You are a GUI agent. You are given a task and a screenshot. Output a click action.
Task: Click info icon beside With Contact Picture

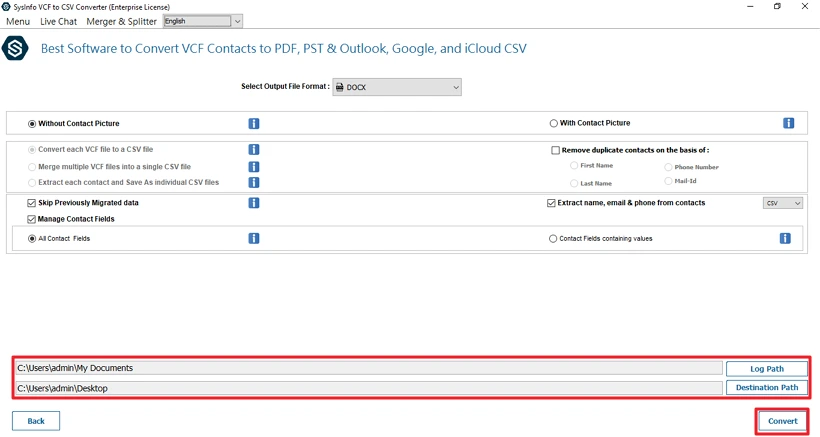point(788,124)
